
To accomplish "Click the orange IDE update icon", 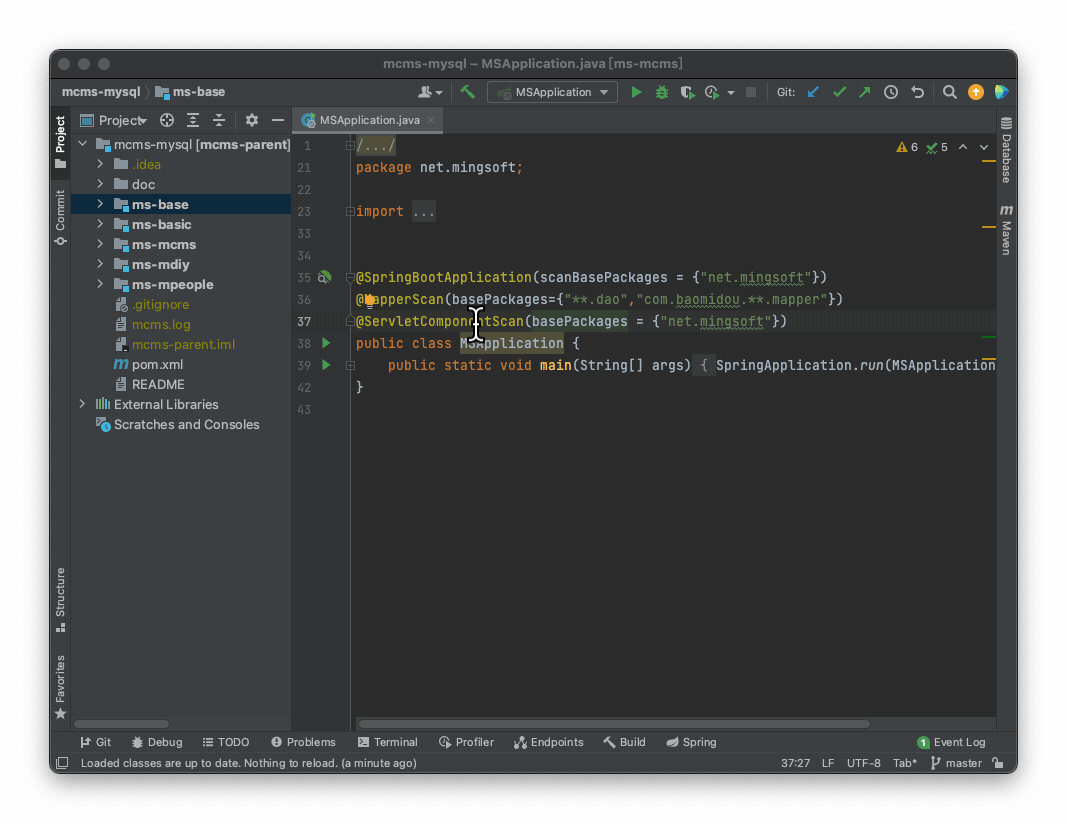I will coord(976,92).
